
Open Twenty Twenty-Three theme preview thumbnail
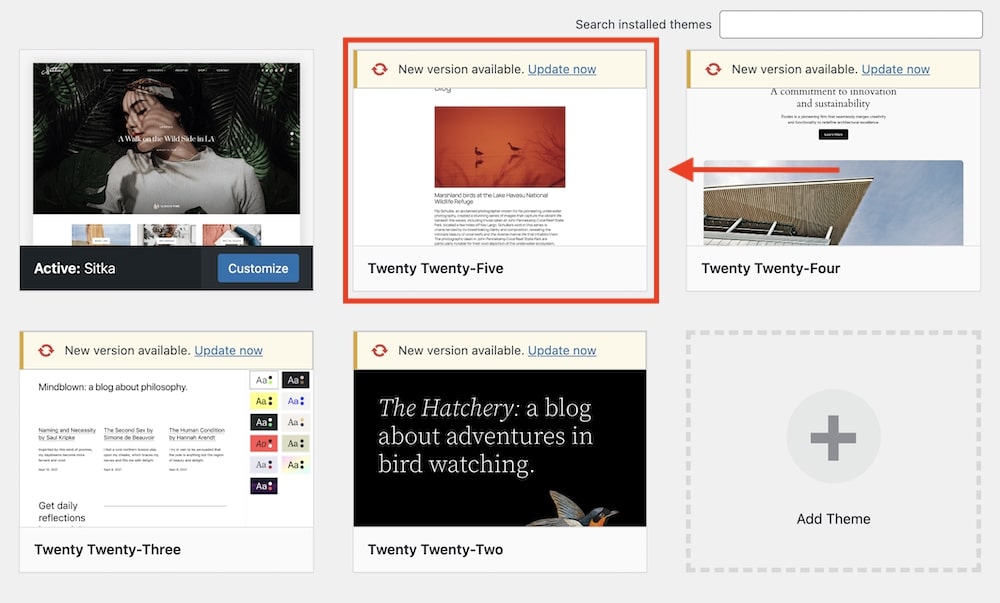pyautogui.click(x=166, y=447)
